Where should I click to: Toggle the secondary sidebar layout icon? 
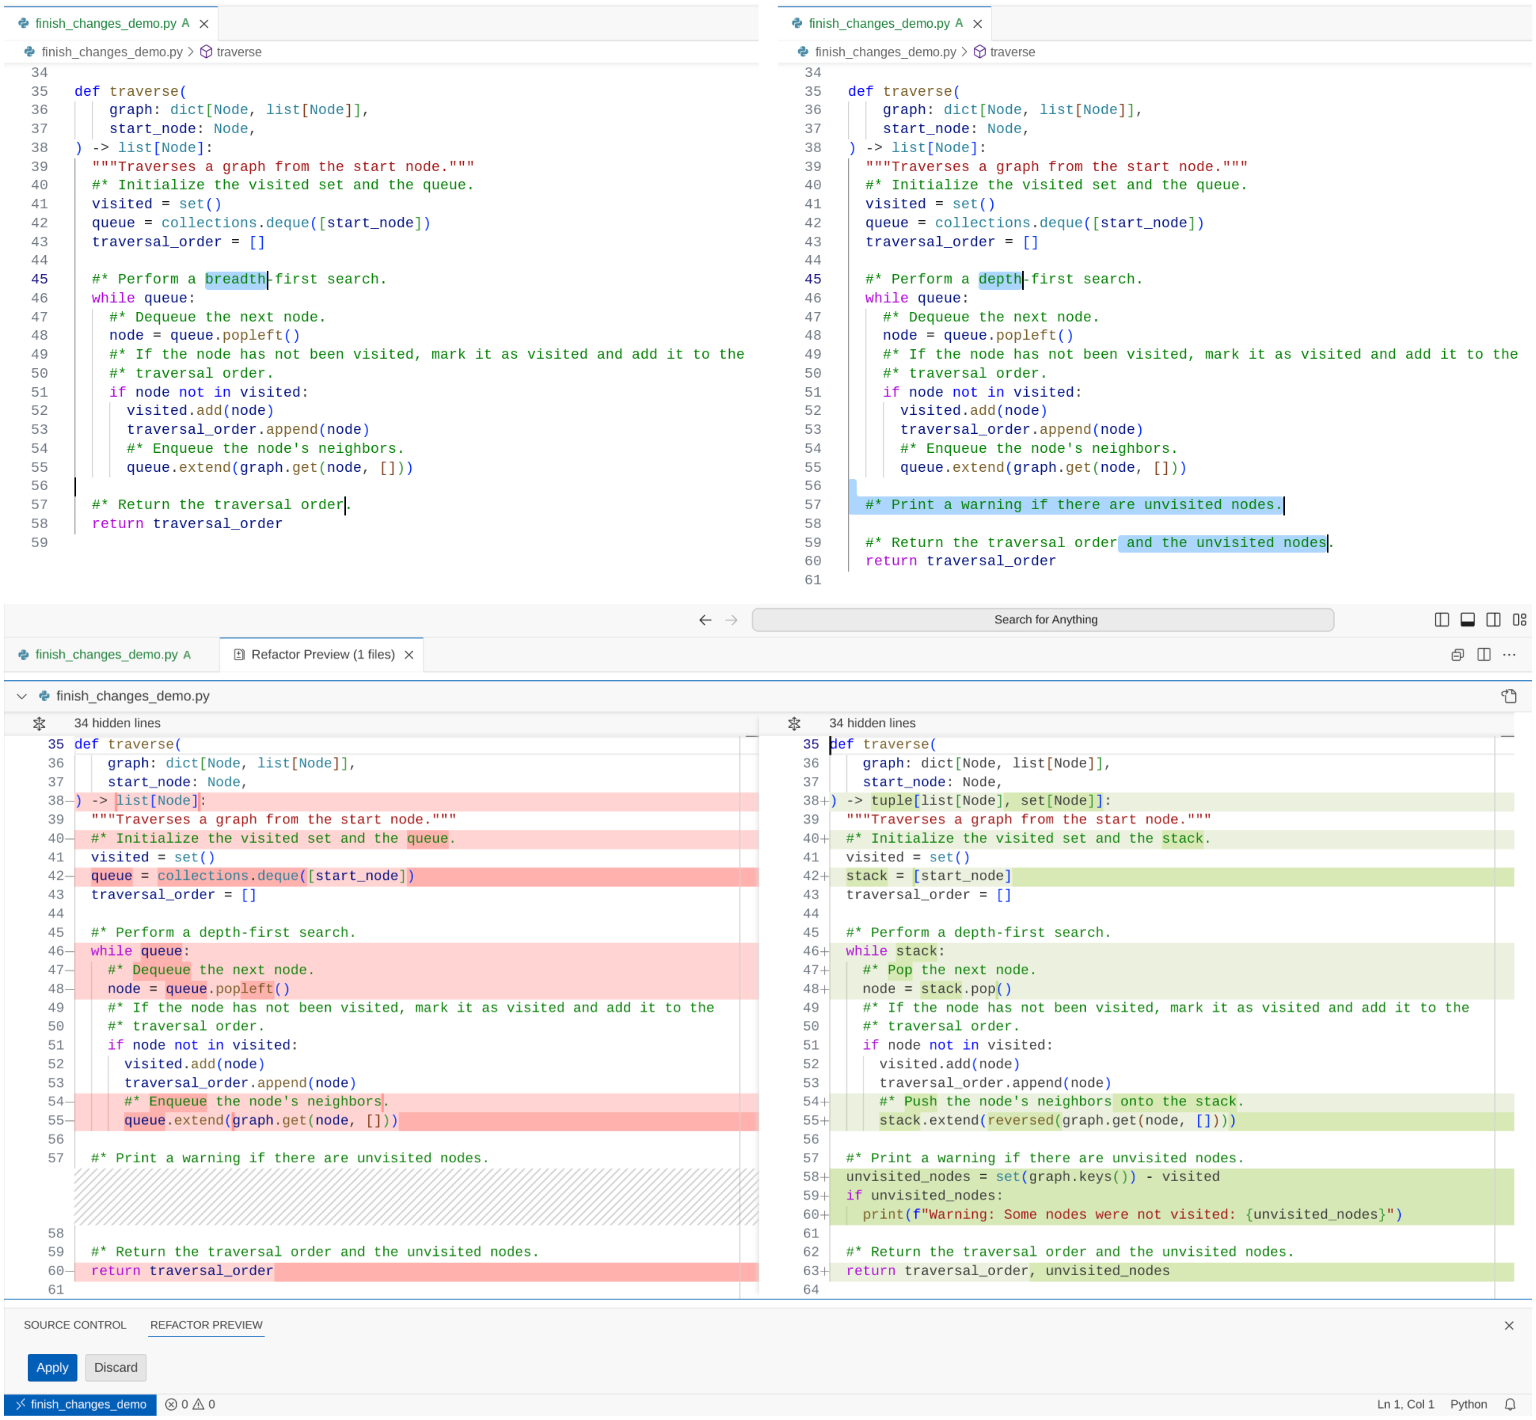[1493, 620]
